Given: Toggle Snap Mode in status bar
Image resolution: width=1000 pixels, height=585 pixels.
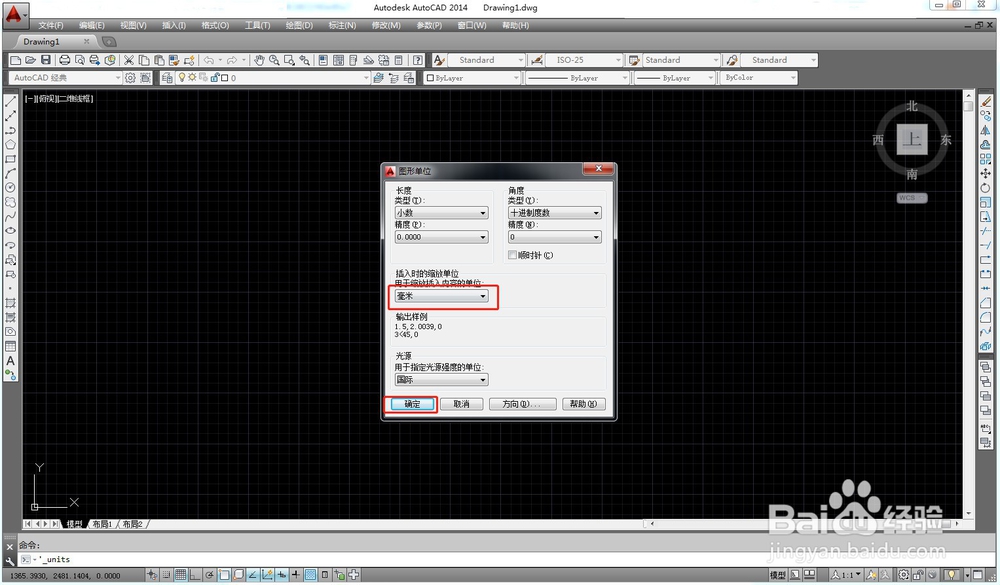Looking at the screenshot, I should (x=166, y=575).
